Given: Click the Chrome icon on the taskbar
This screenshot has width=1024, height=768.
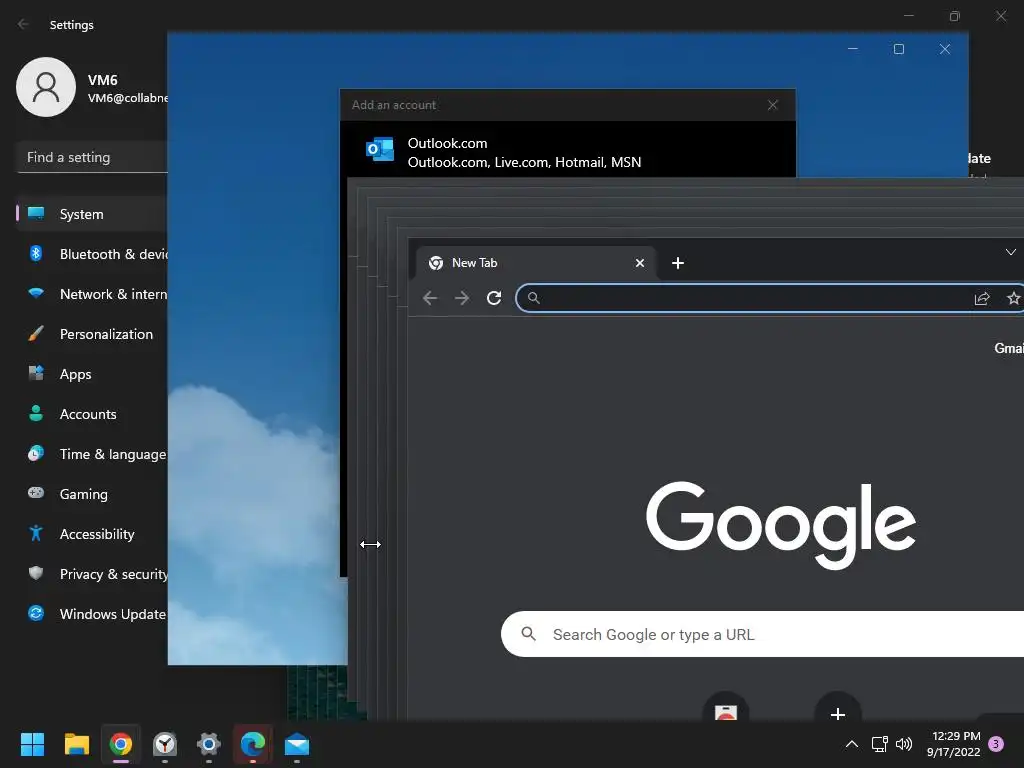Looking at the screenshot, I should (x=121, y=744).
